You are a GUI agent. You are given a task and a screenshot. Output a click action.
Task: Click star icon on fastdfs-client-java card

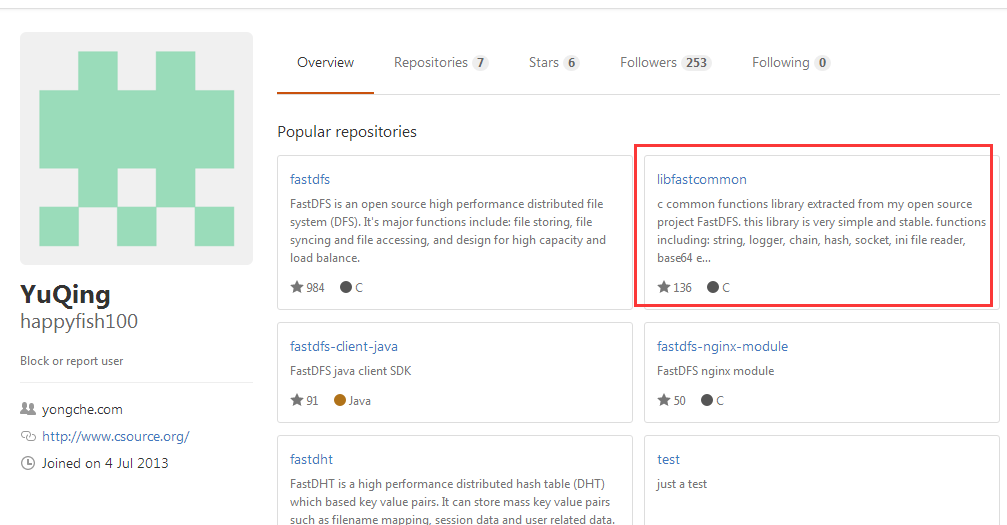coord(297,400)
